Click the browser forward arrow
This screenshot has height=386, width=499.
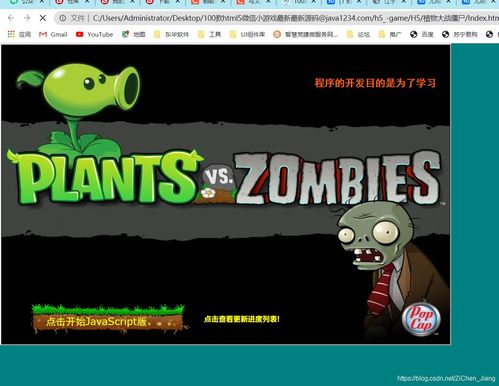click(27, 18)
